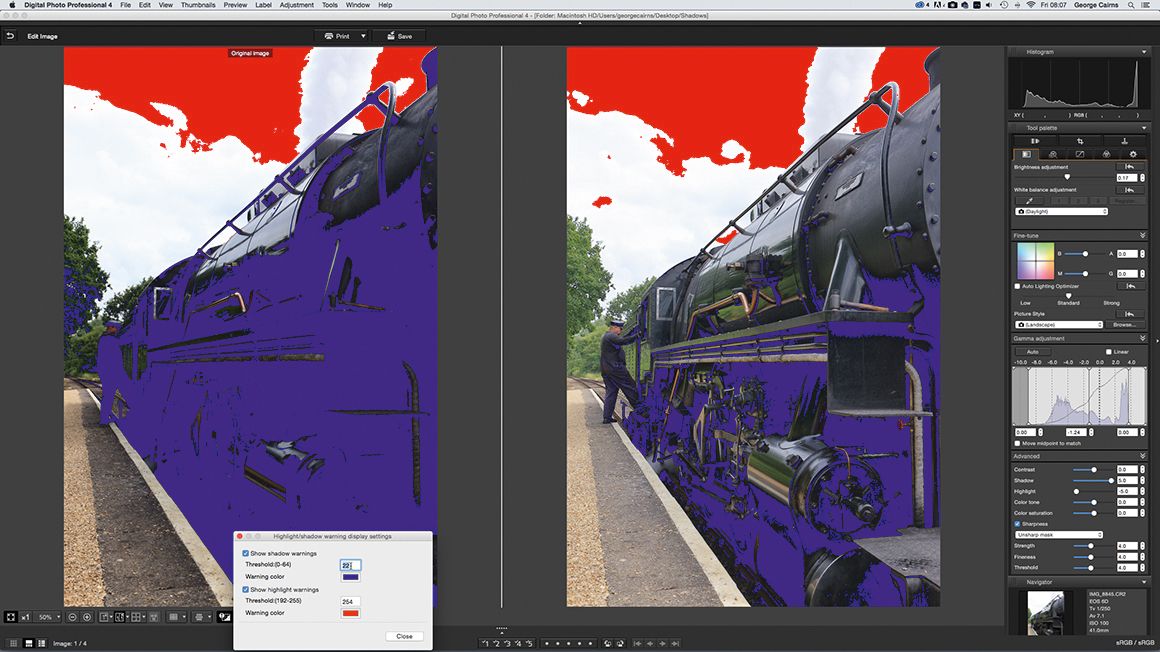Select the white balance eyedropper tool

(1030, 199)
